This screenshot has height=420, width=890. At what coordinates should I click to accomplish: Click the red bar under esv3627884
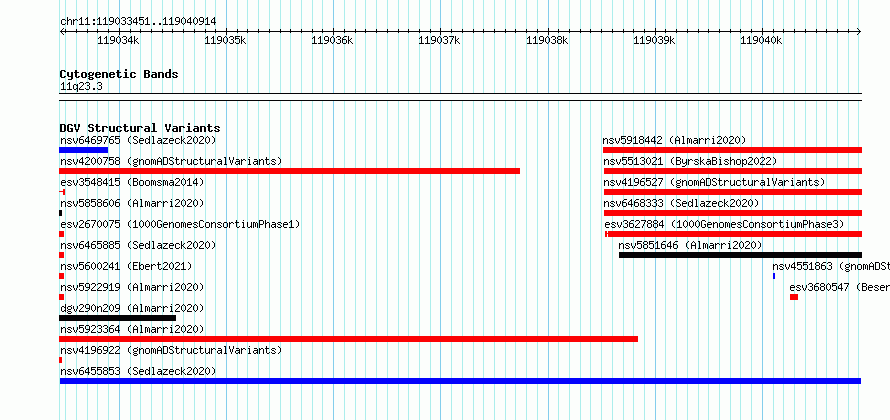(734, 234)
